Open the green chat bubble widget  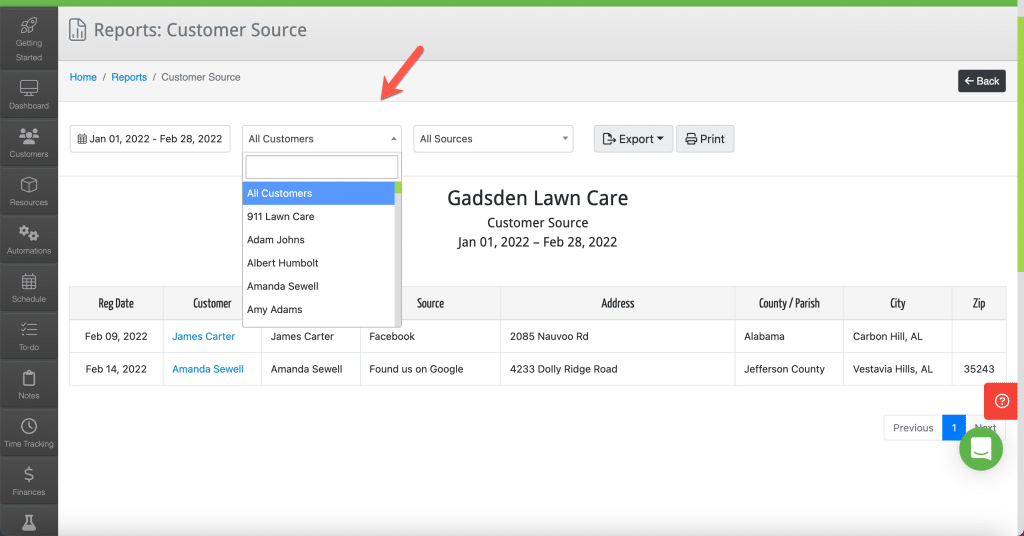click(981, 449)
